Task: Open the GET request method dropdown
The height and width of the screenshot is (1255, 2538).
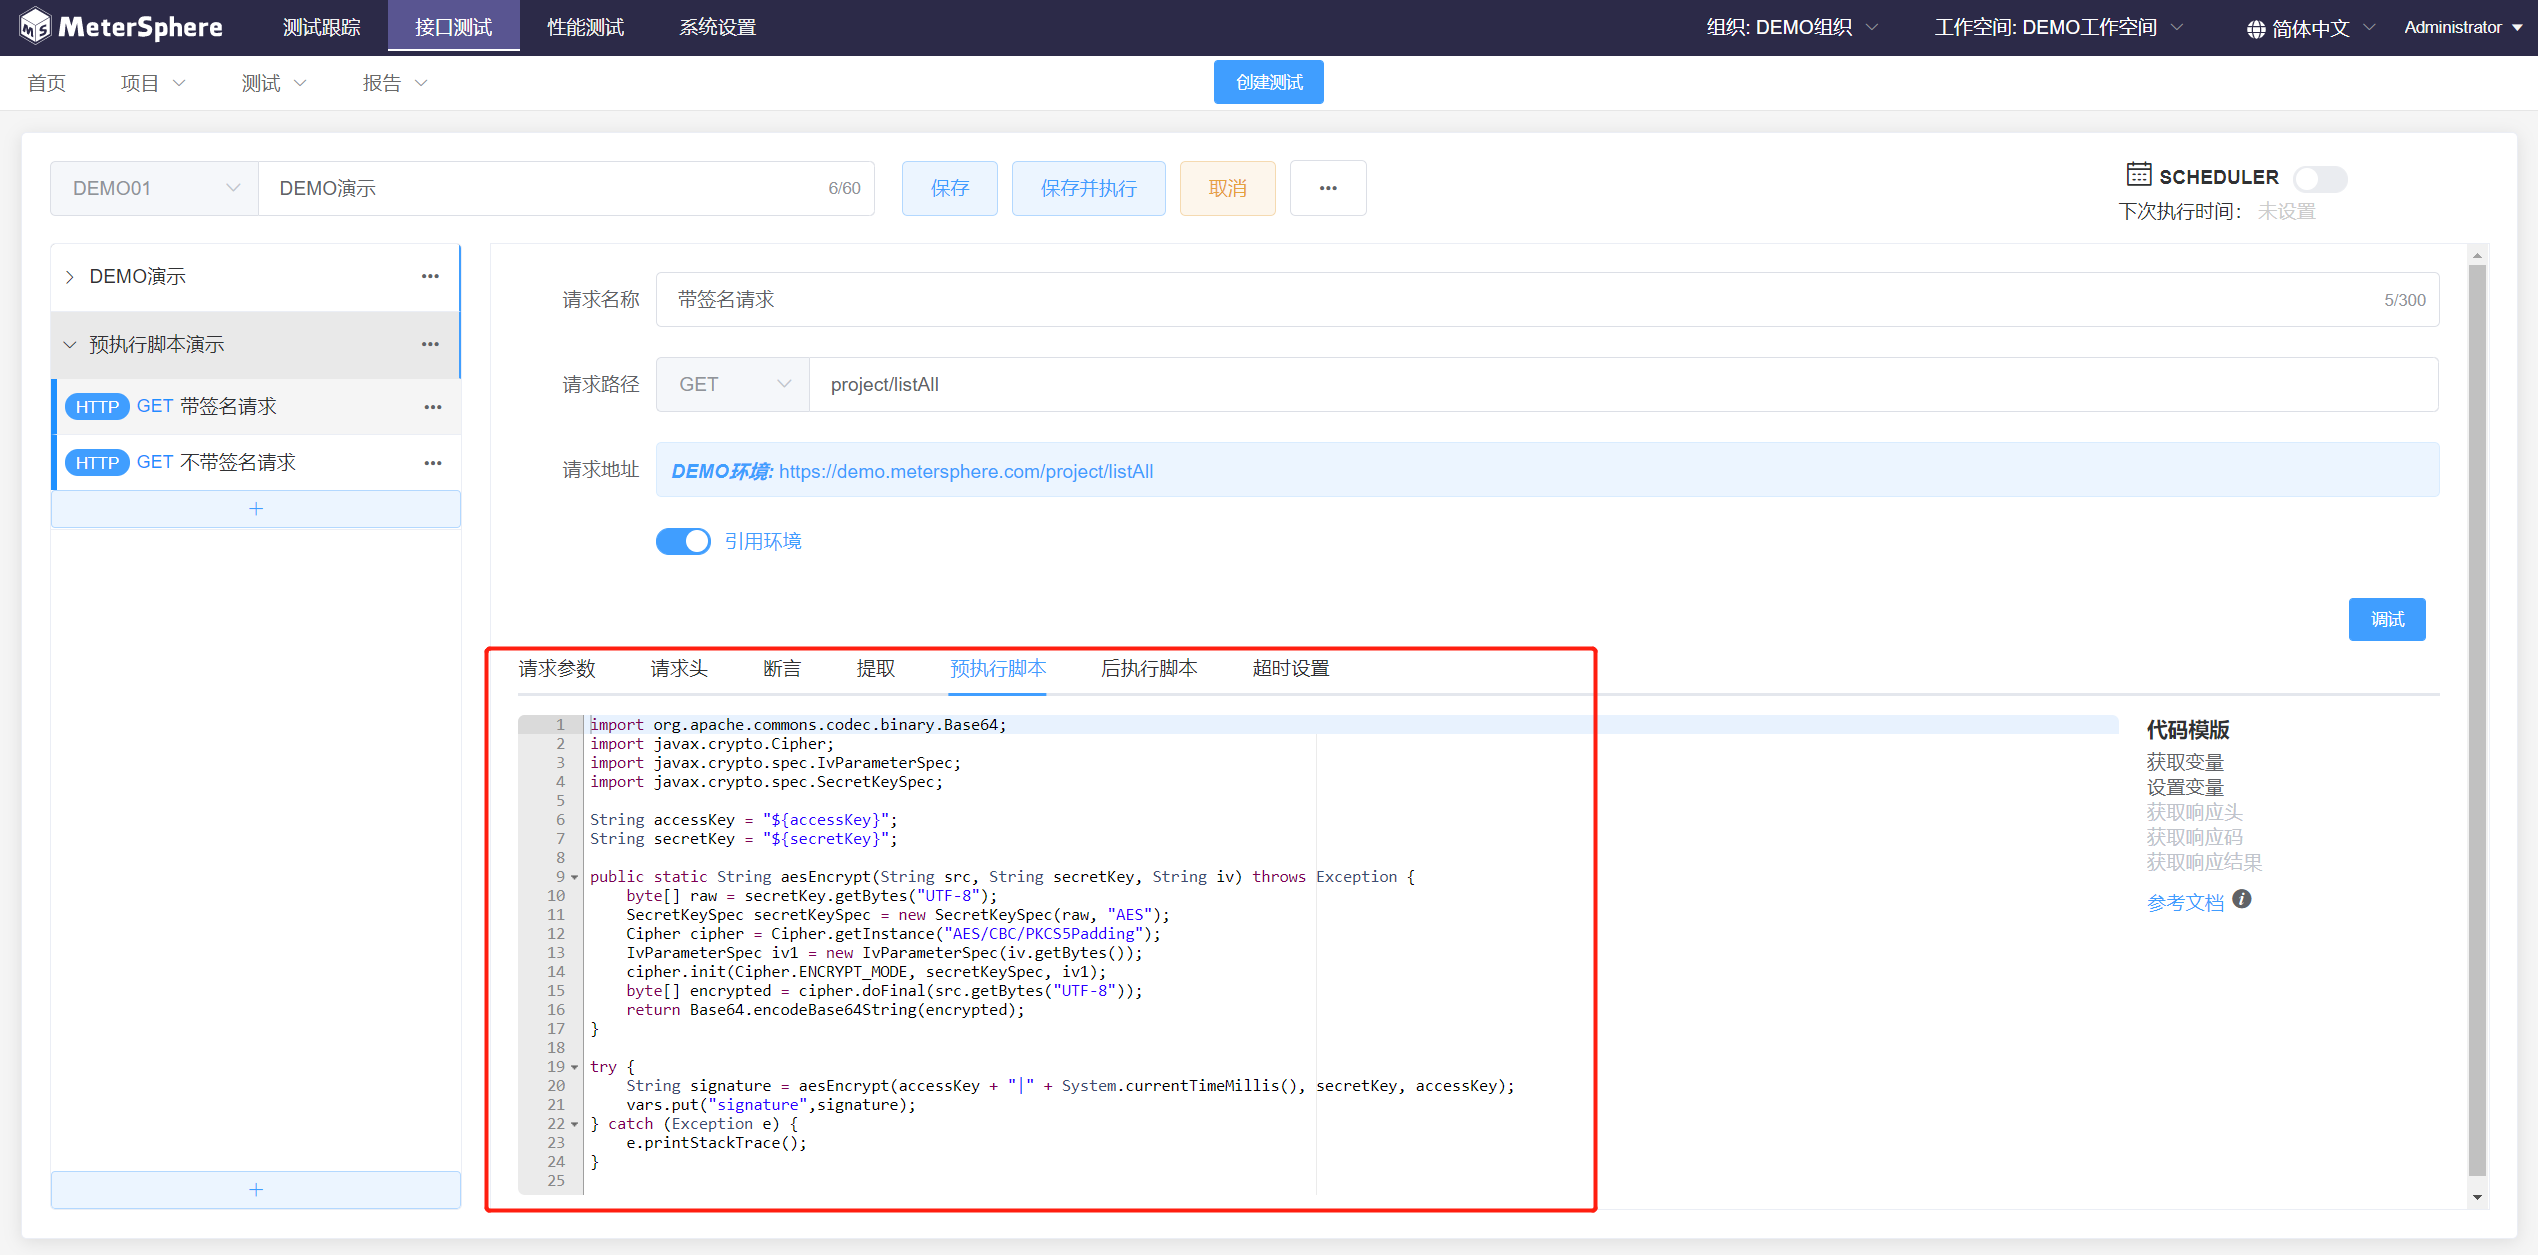Action: (x=733, y=385)
